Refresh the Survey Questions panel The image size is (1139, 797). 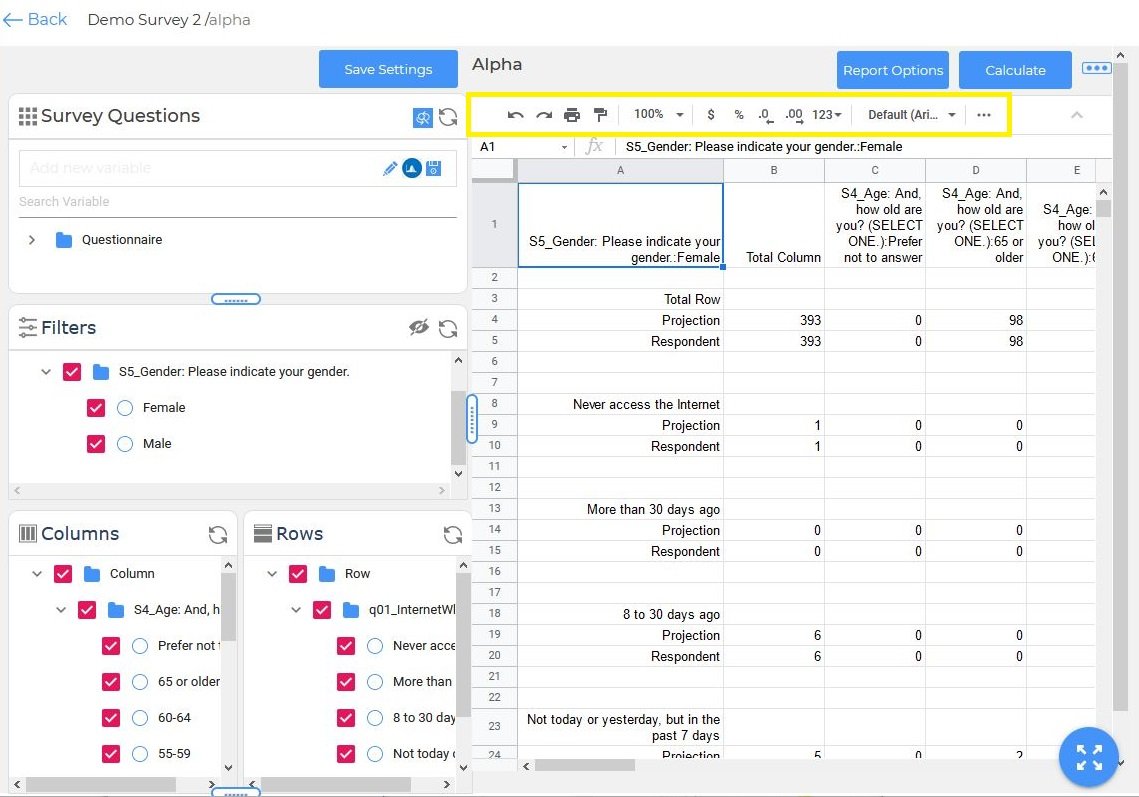(x=448, y=117)
